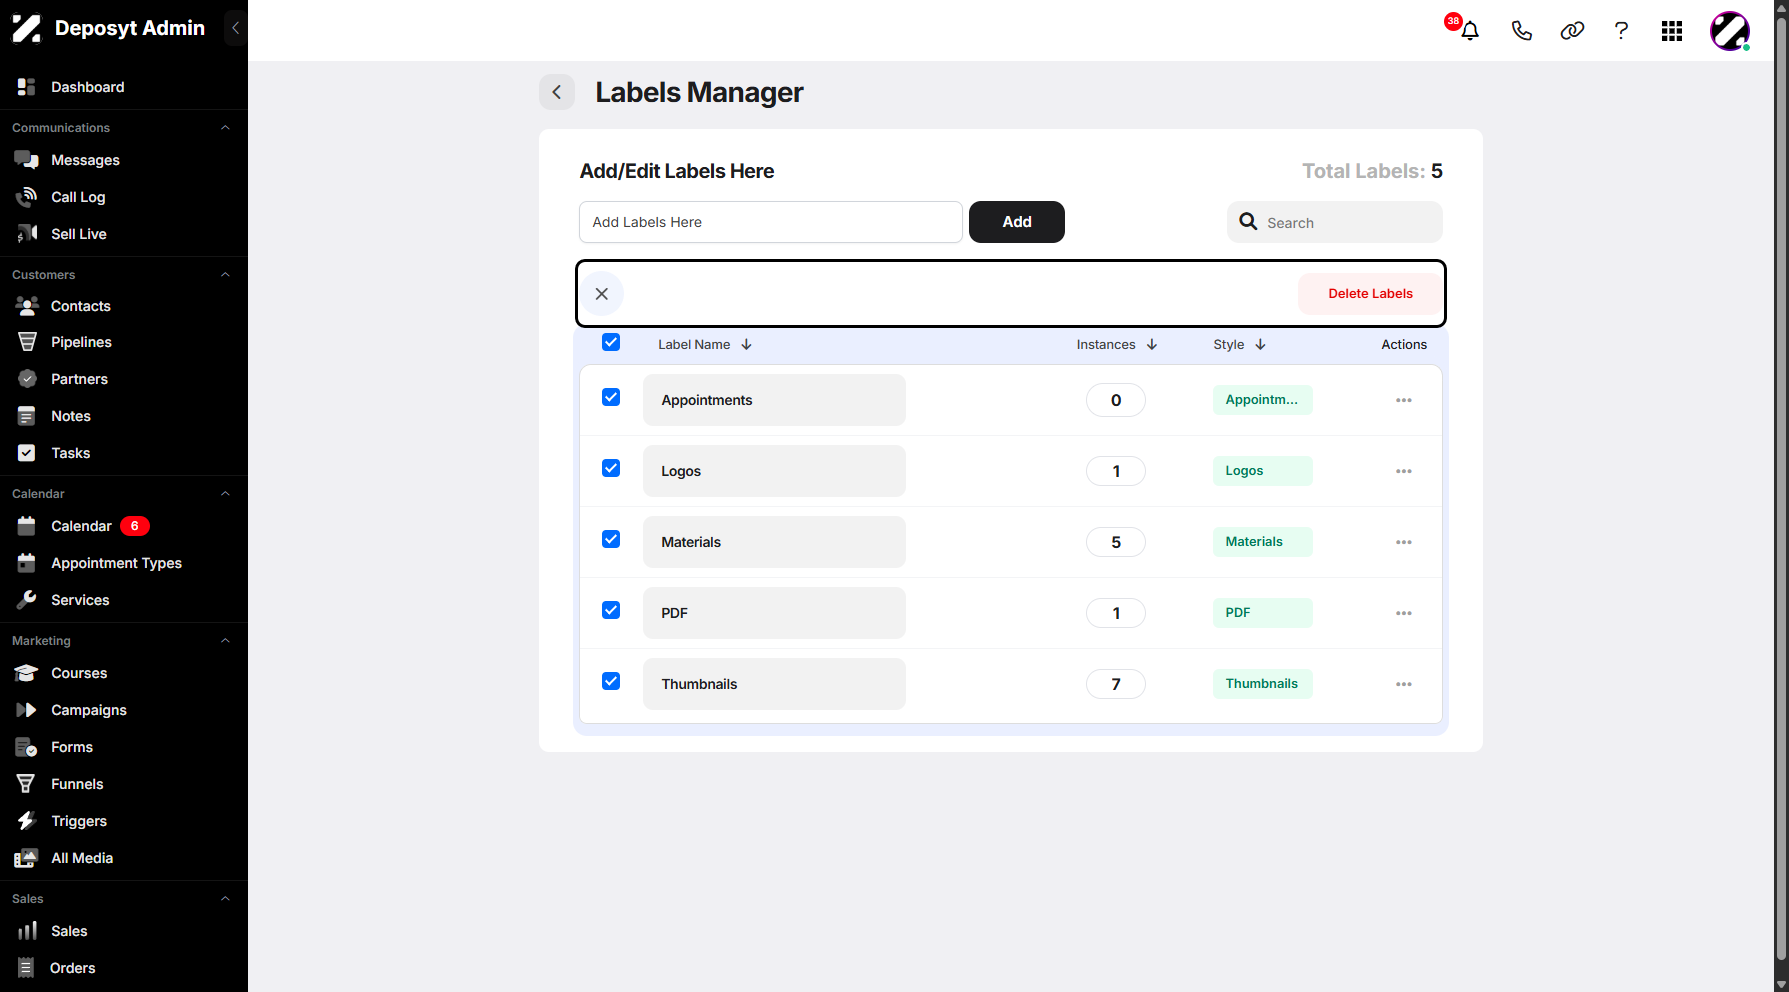The width and height of the screenshot is (1789, 992).
Task: Click the green Thumbnails style tag
Action: 1262,684
